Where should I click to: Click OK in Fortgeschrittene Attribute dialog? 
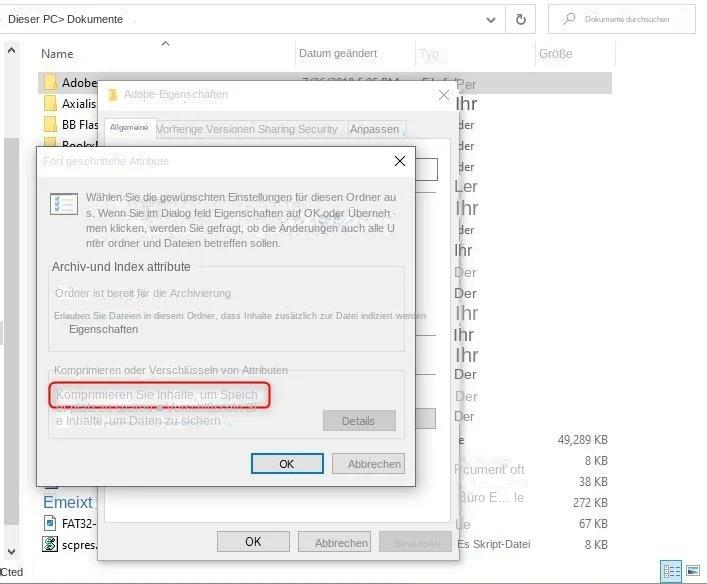287,464
